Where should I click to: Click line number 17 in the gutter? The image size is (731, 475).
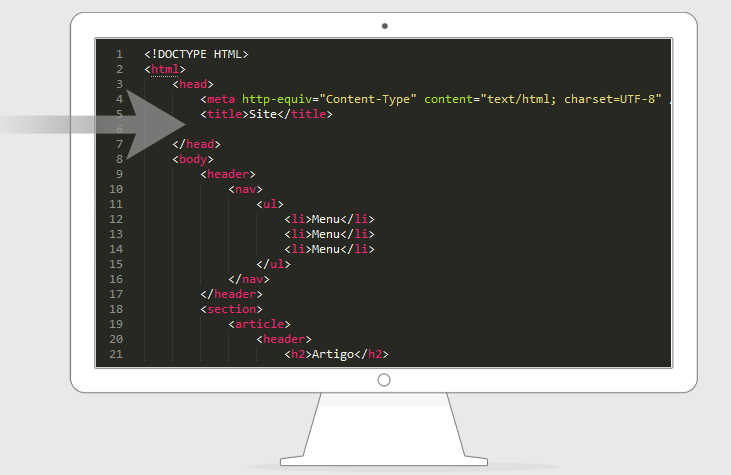click(x=116, y=294)
